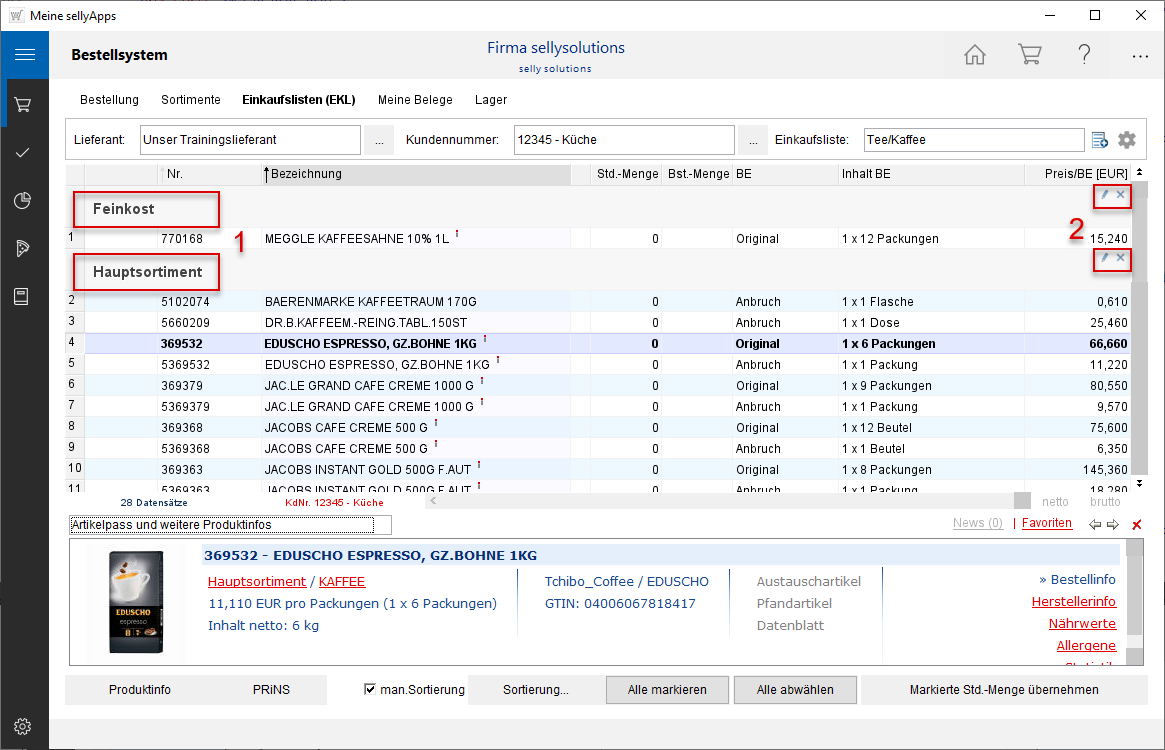Switch price display to netto
The height and width of the screenshot is (750, 1165).
[1055, 502]
